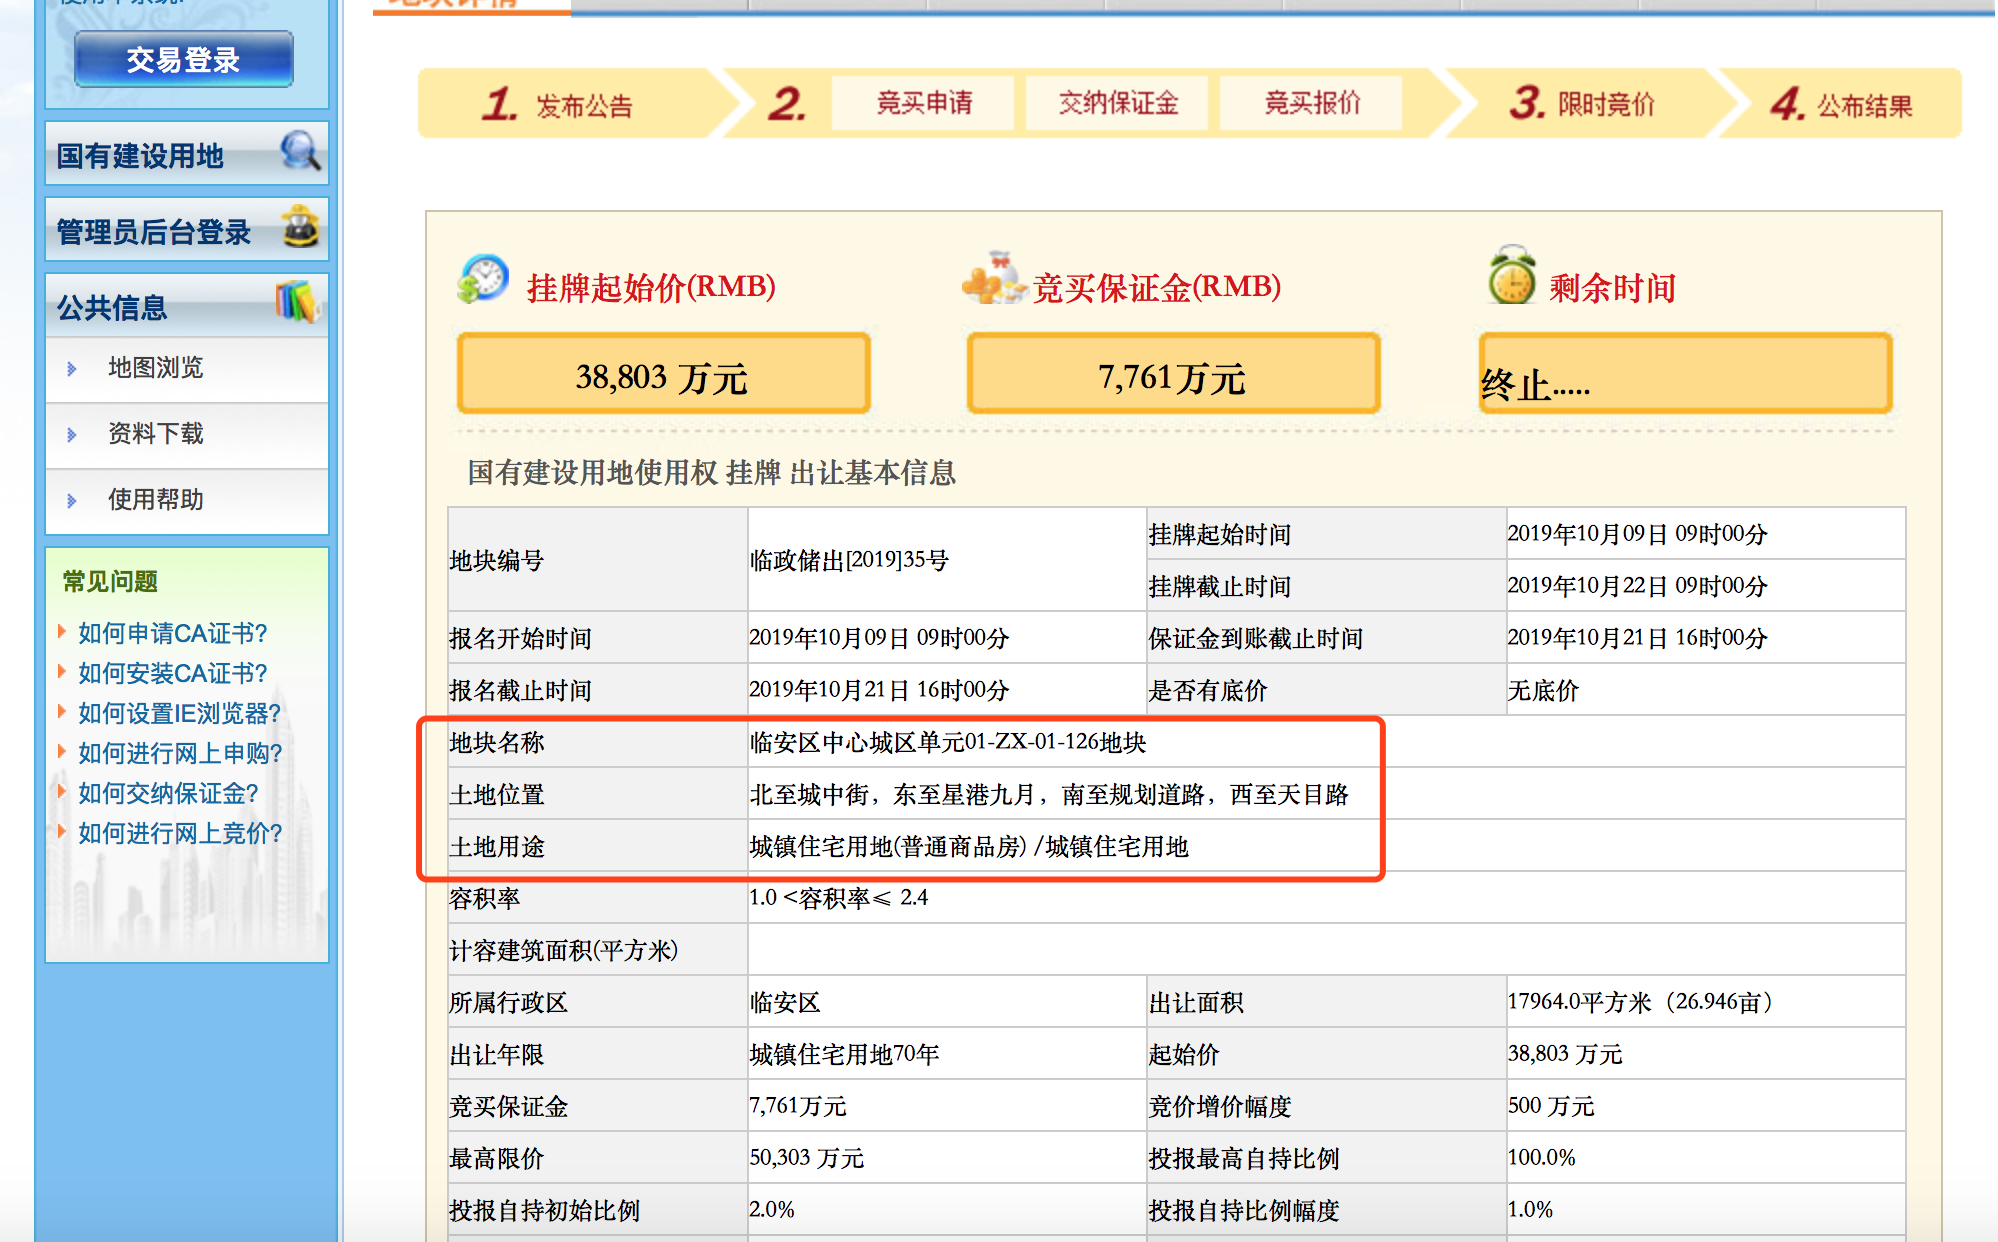Click the alarm clock icon by 剩余时间
1998x1242 pixels.
(1511, 276)
